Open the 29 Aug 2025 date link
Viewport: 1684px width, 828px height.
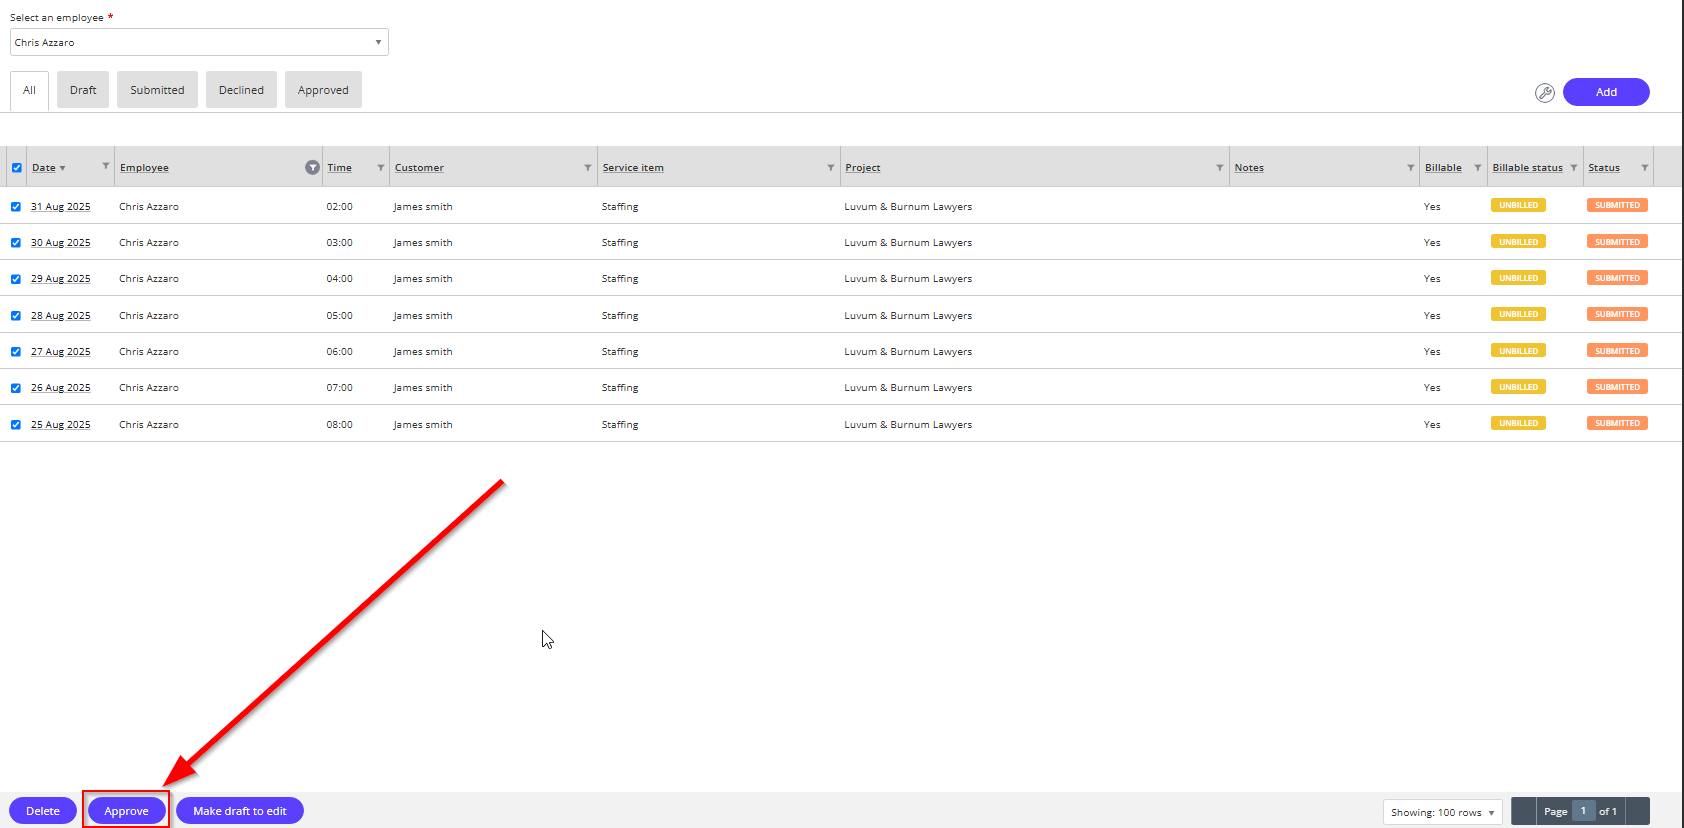[60, 279]
